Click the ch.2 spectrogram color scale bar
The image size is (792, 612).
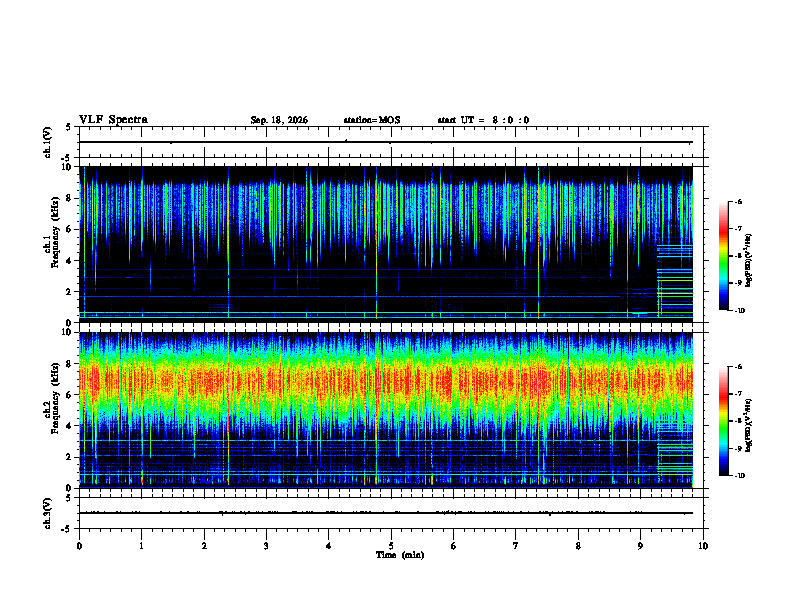724,421
